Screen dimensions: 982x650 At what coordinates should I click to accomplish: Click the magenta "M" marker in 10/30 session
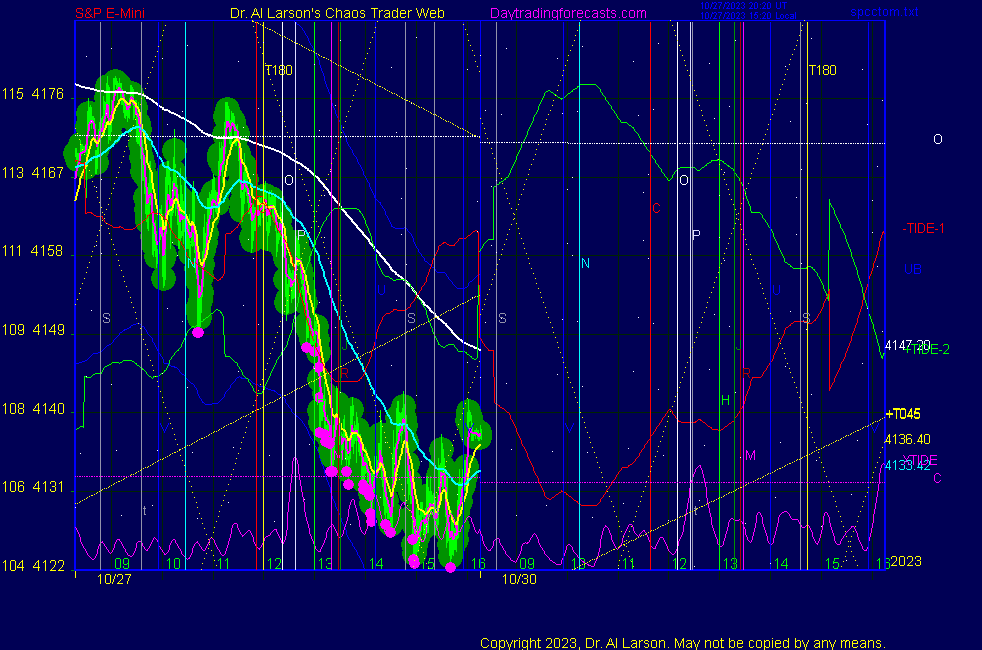click(x=750, y=455)
